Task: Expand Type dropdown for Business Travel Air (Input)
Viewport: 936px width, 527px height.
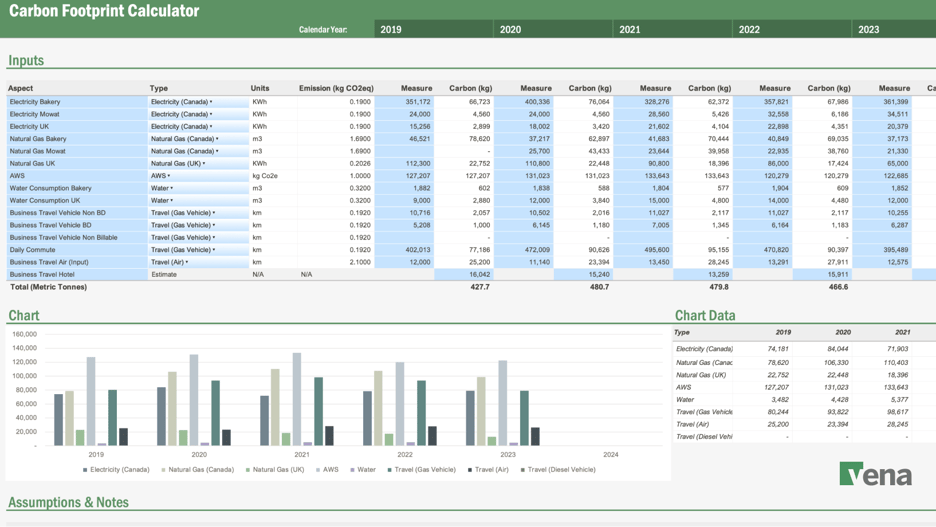Action: 187,262
